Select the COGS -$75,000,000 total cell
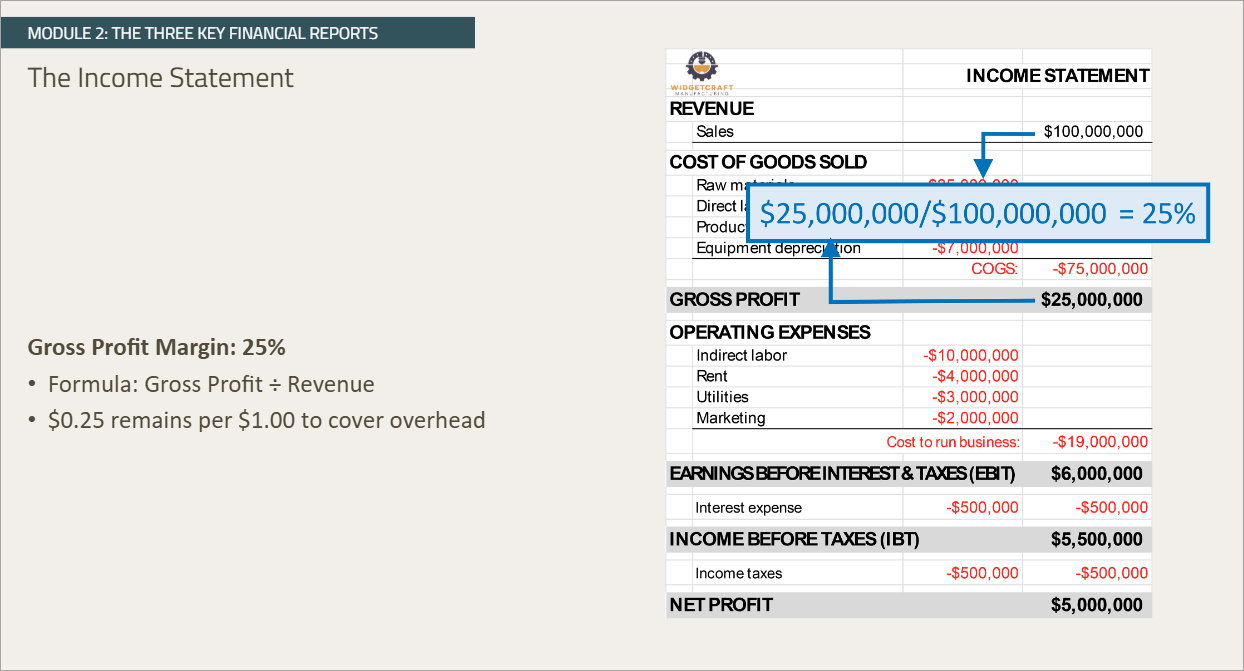 [1100, 269]
